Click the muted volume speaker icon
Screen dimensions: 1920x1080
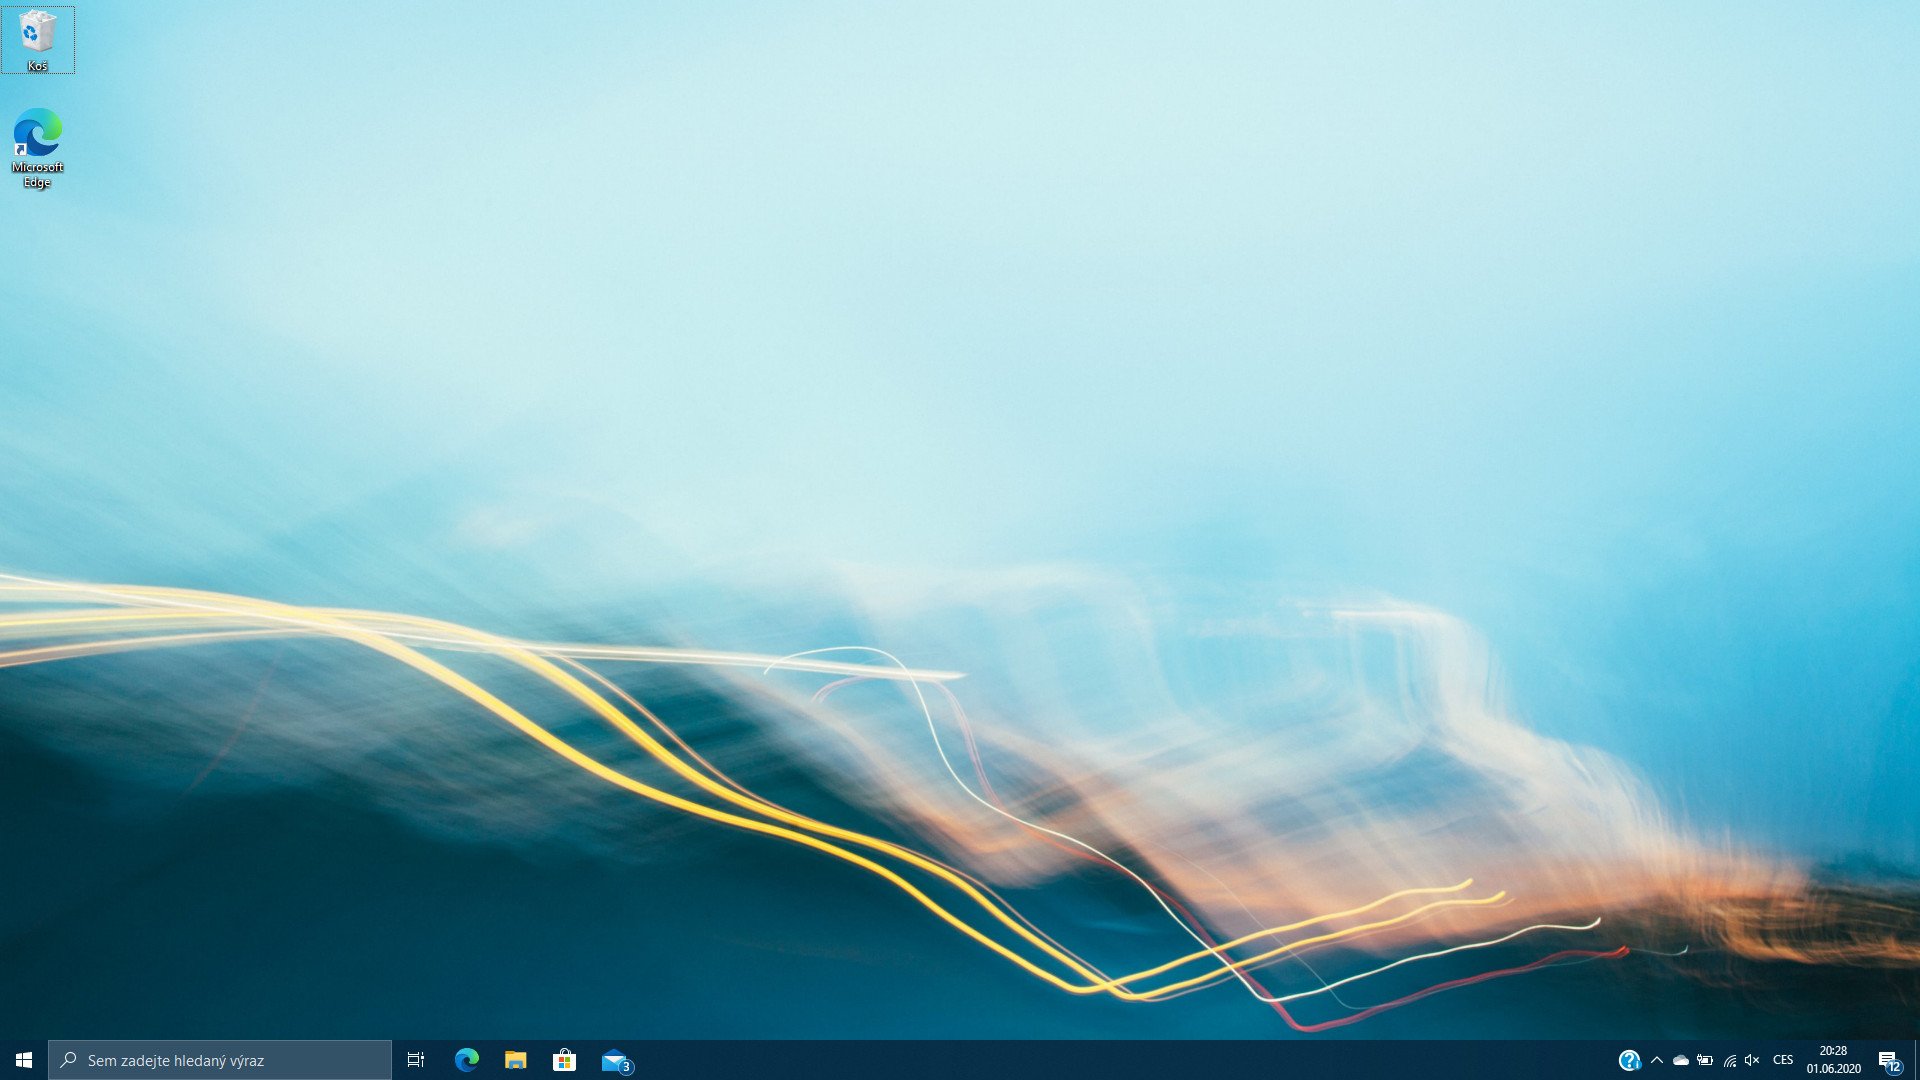pyautogui.click(x=1752, y=1060)
